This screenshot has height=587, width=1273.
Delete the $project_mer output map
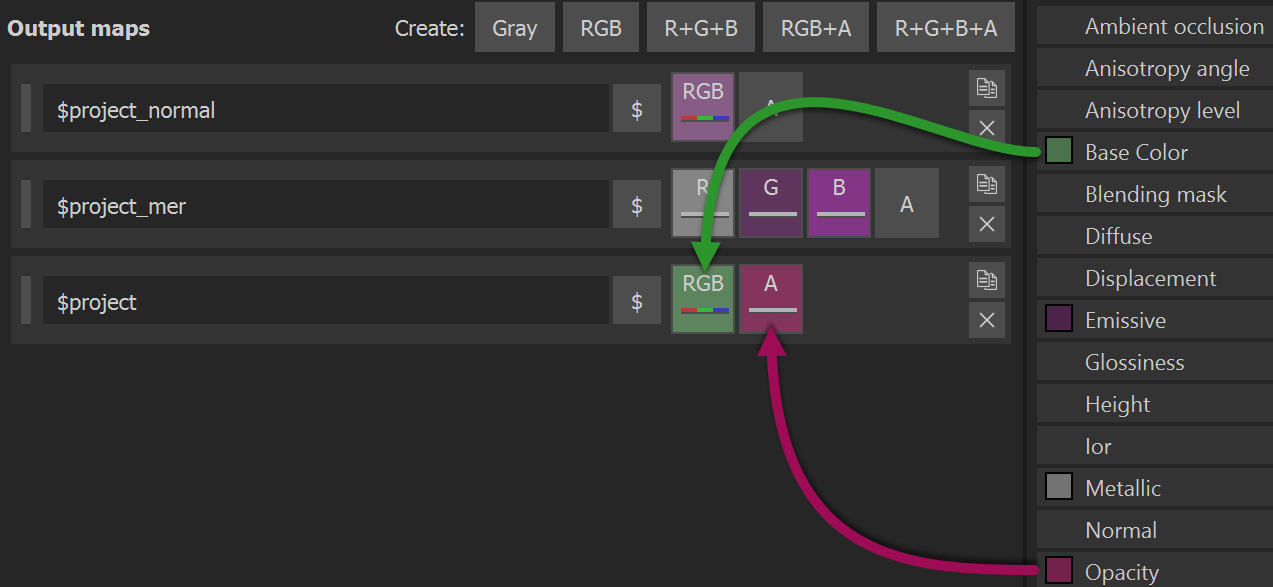point(987,223)
